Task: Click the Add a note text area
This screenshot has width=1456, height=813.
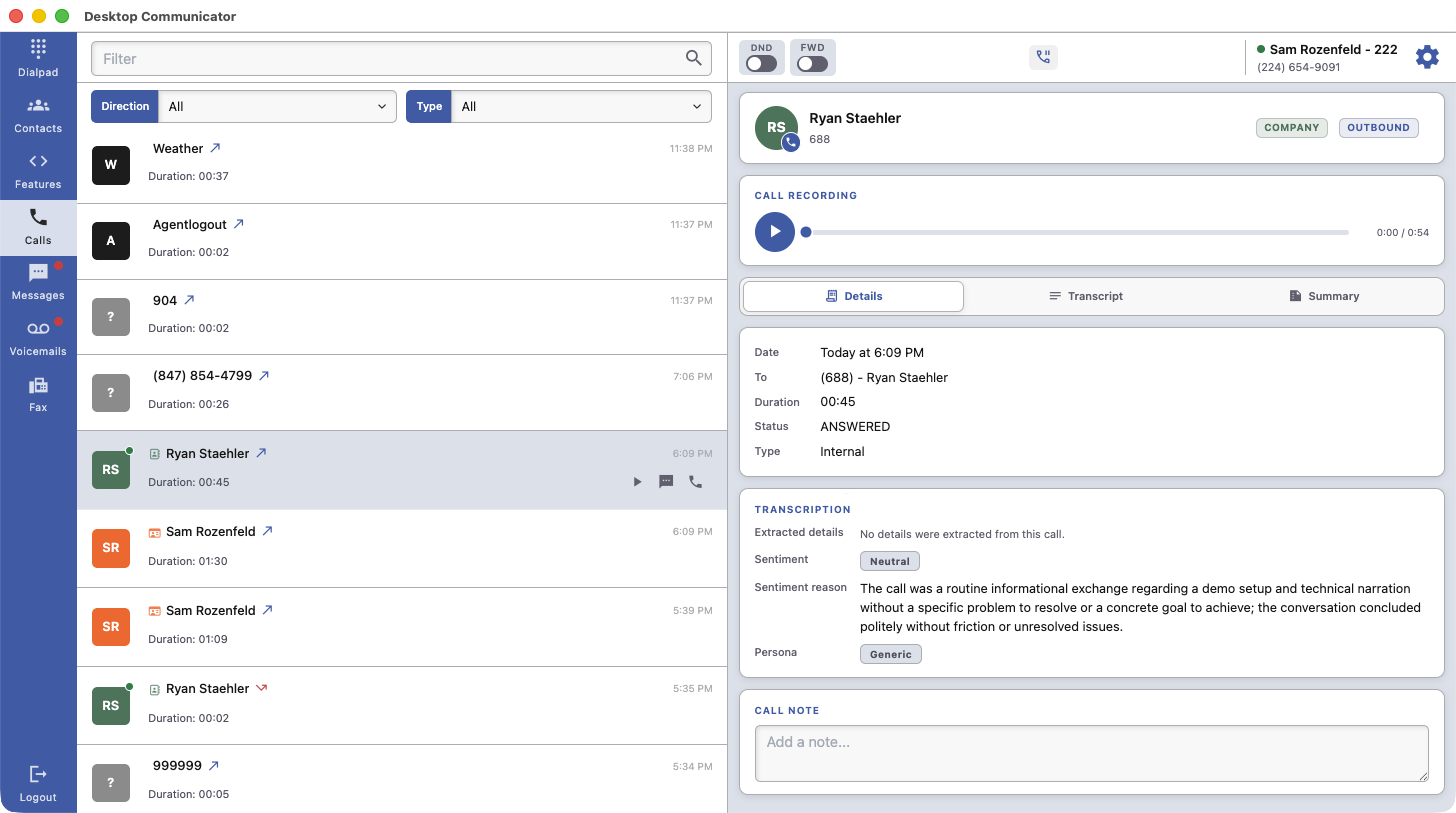Action: coord(1091,753)
